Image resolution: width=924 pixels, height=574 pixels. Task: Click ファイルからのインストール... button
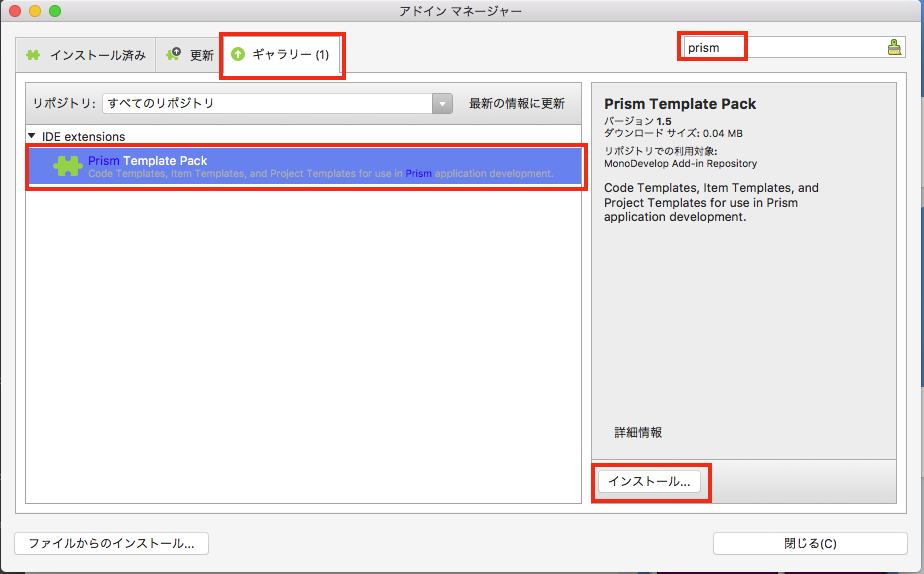111,543
